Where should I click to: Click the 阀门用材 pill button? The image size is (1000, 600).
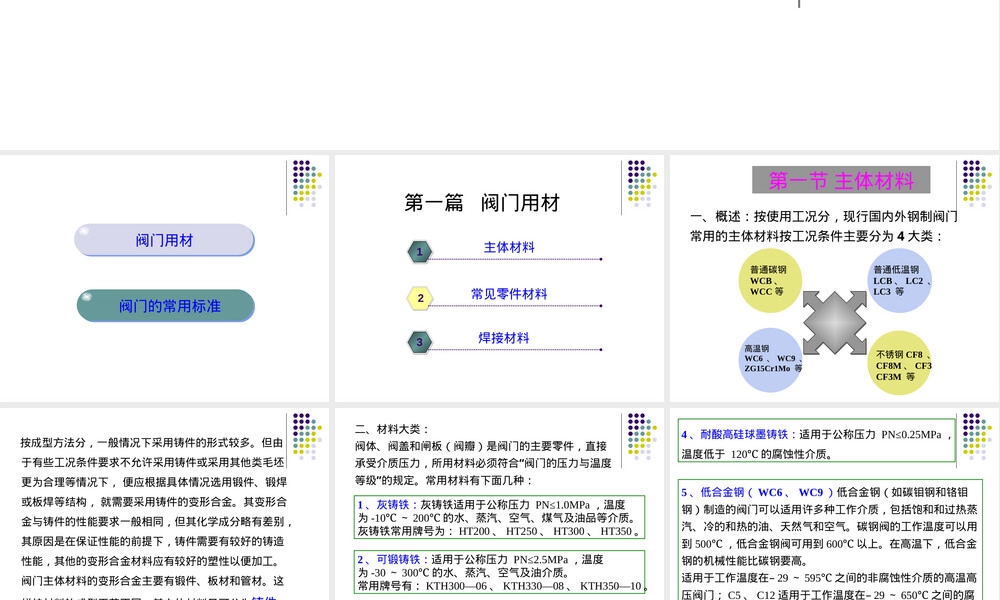[x=165, y=240]
